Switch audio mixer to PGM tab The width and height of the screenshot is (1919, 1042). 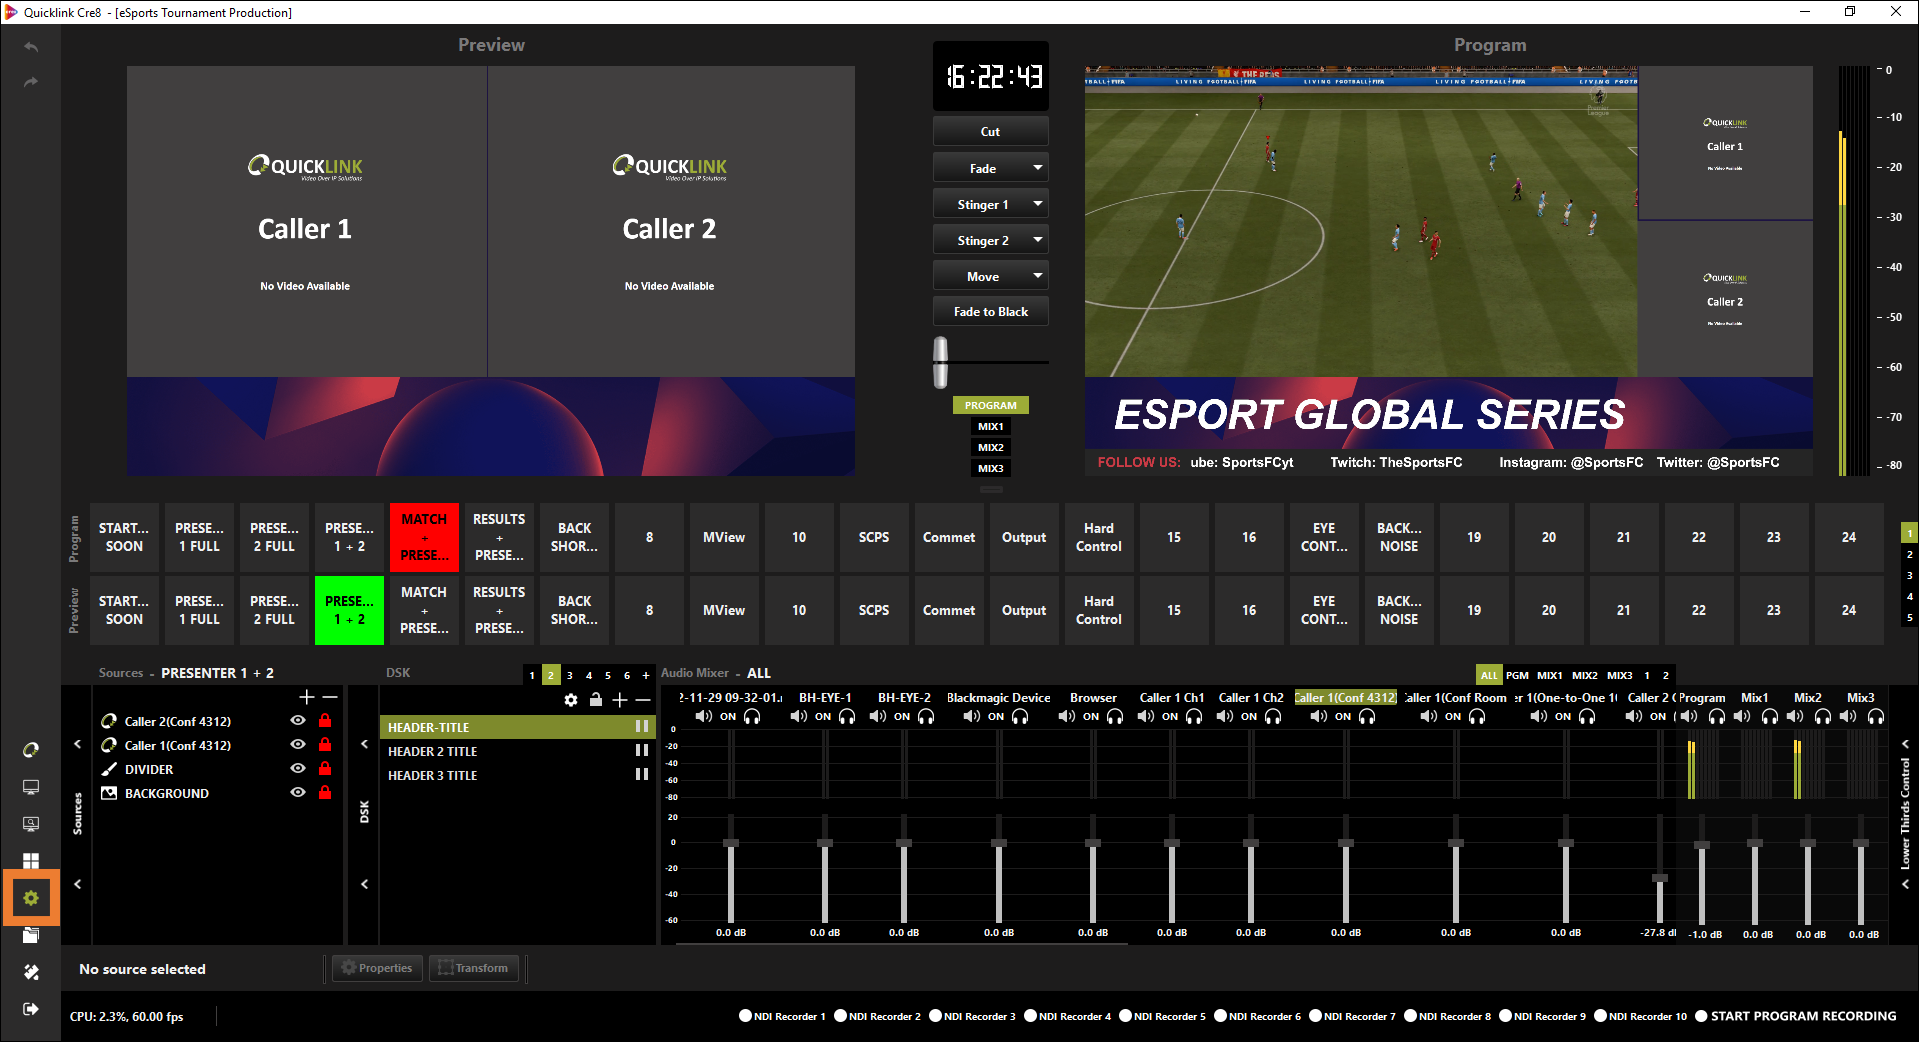(1517, 675)
